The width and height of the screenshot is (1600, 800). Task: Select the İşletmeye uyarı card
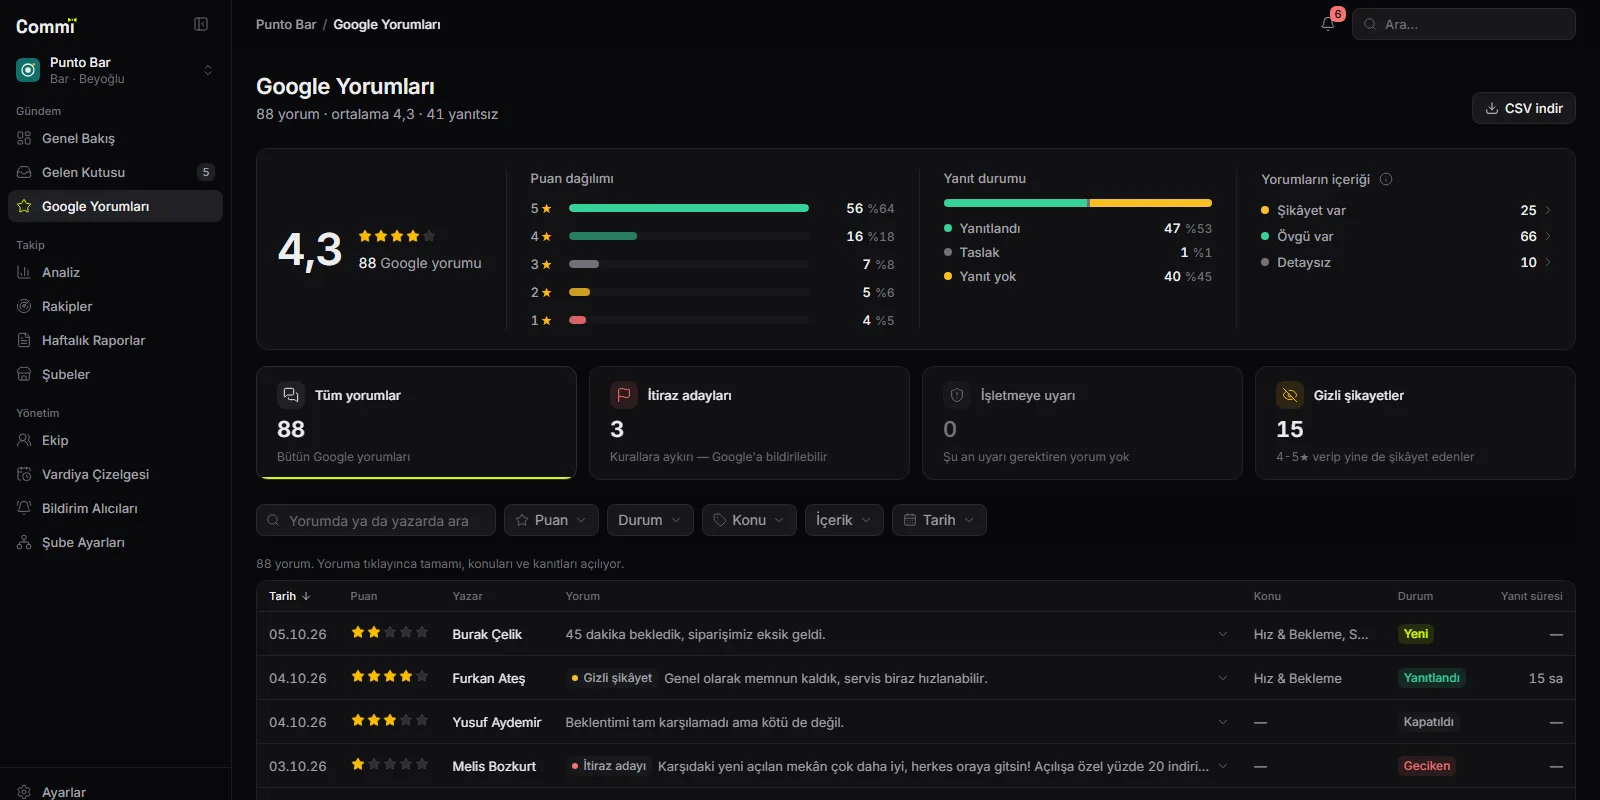pyautogui.click(x=1082, y=423)
